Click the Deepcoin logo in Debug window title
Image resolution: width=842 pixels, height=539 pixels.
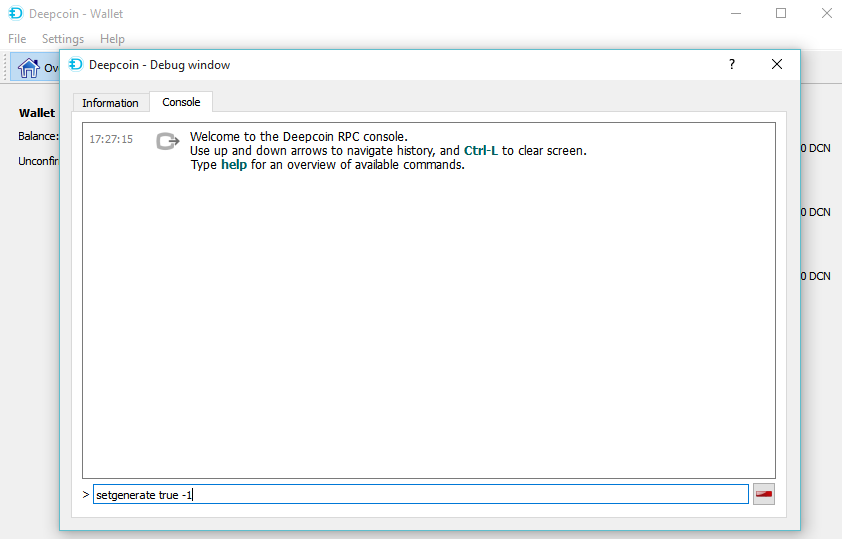76,64
